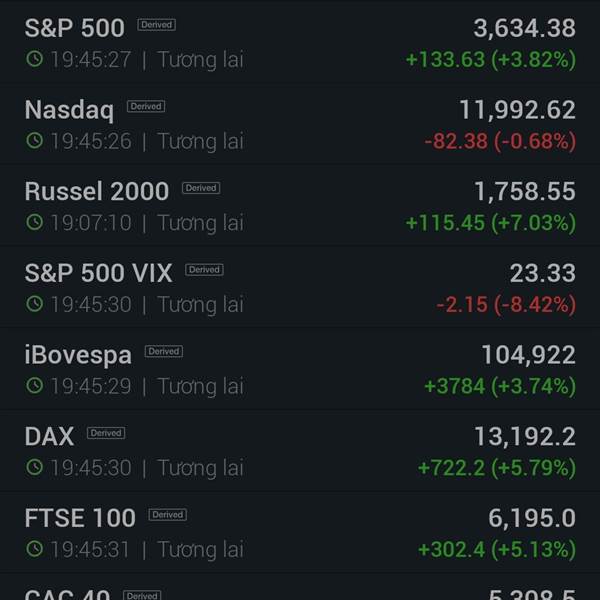Click the clock icon under S&P 500 VIX
Image resolution: width=600 pixels, height=600 pixels.
34,304
